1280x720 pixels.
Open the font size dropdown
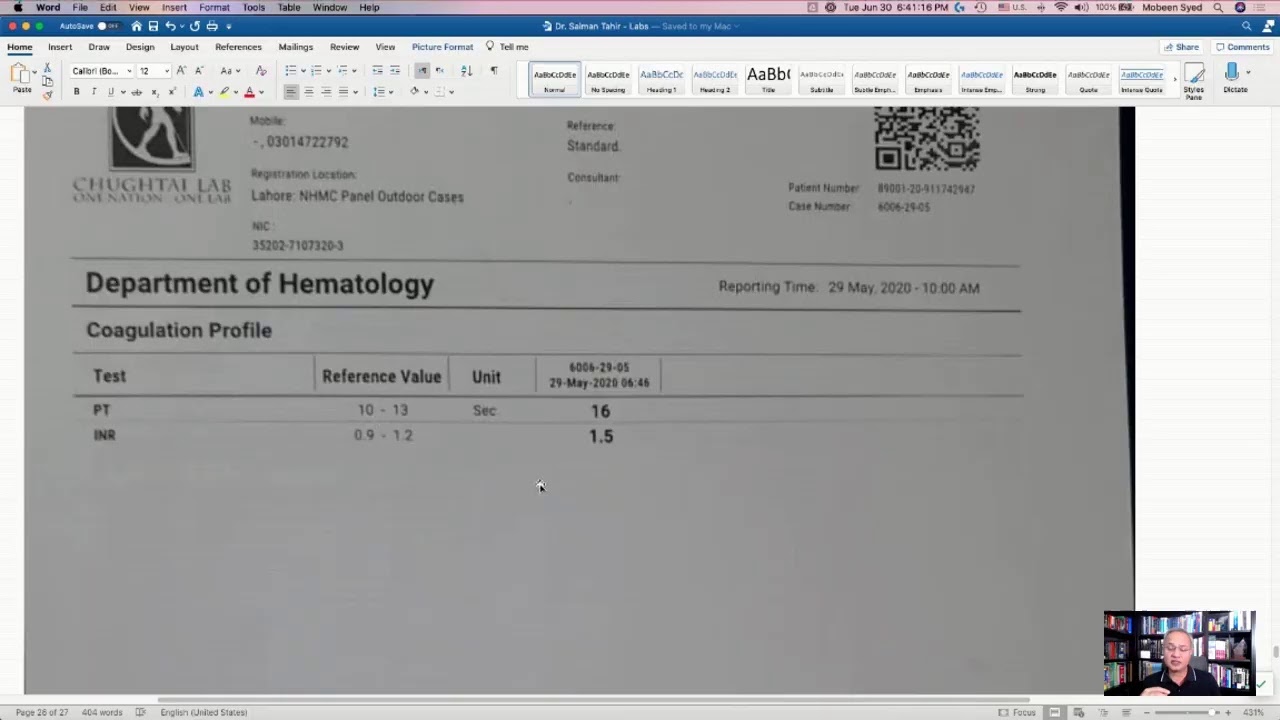pos(166,71)
